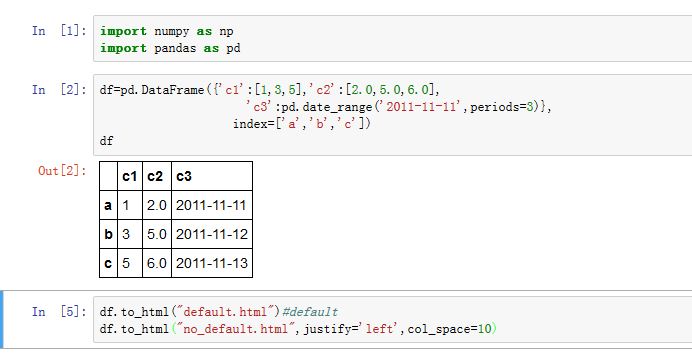Click the cell containing 2011-11-11

(212, 205)
